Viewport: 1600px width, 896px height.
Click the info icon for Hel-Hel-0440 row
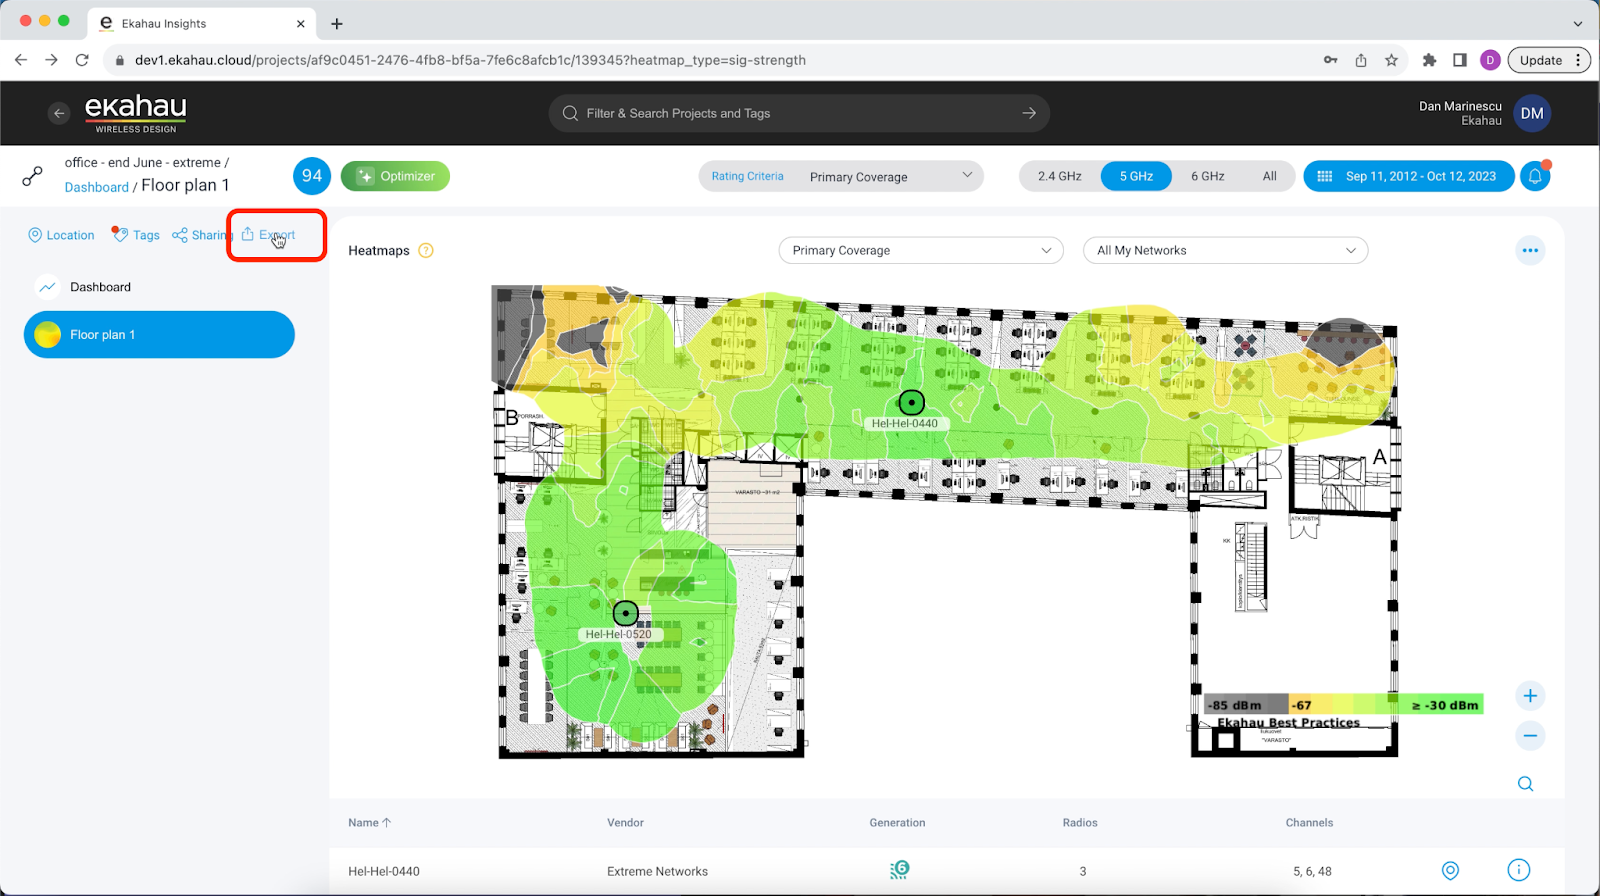click(1518, 870)
